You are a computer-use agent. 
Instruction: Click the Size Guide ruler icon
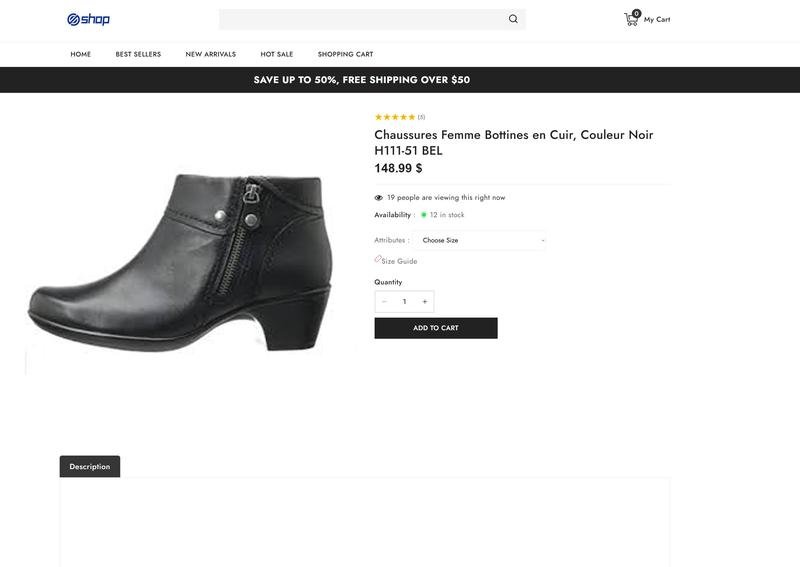coord(378,259)
